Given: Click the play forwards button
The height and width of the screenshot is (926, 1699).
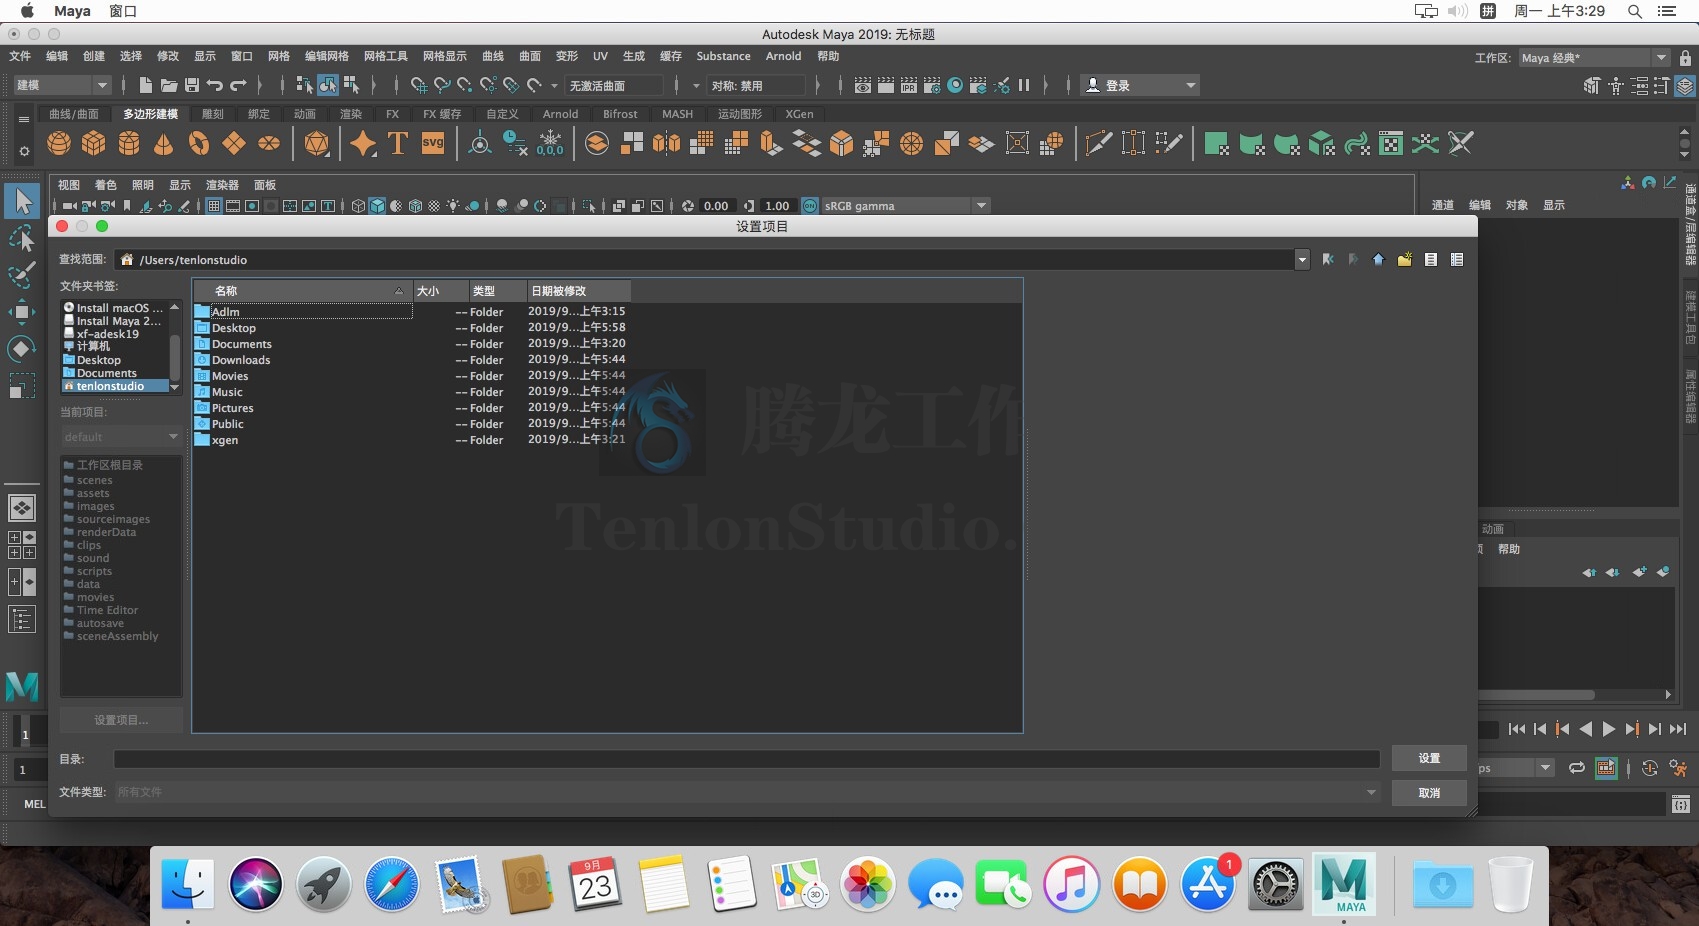Looking at the screenshot, I should [x=1609, y=729].
